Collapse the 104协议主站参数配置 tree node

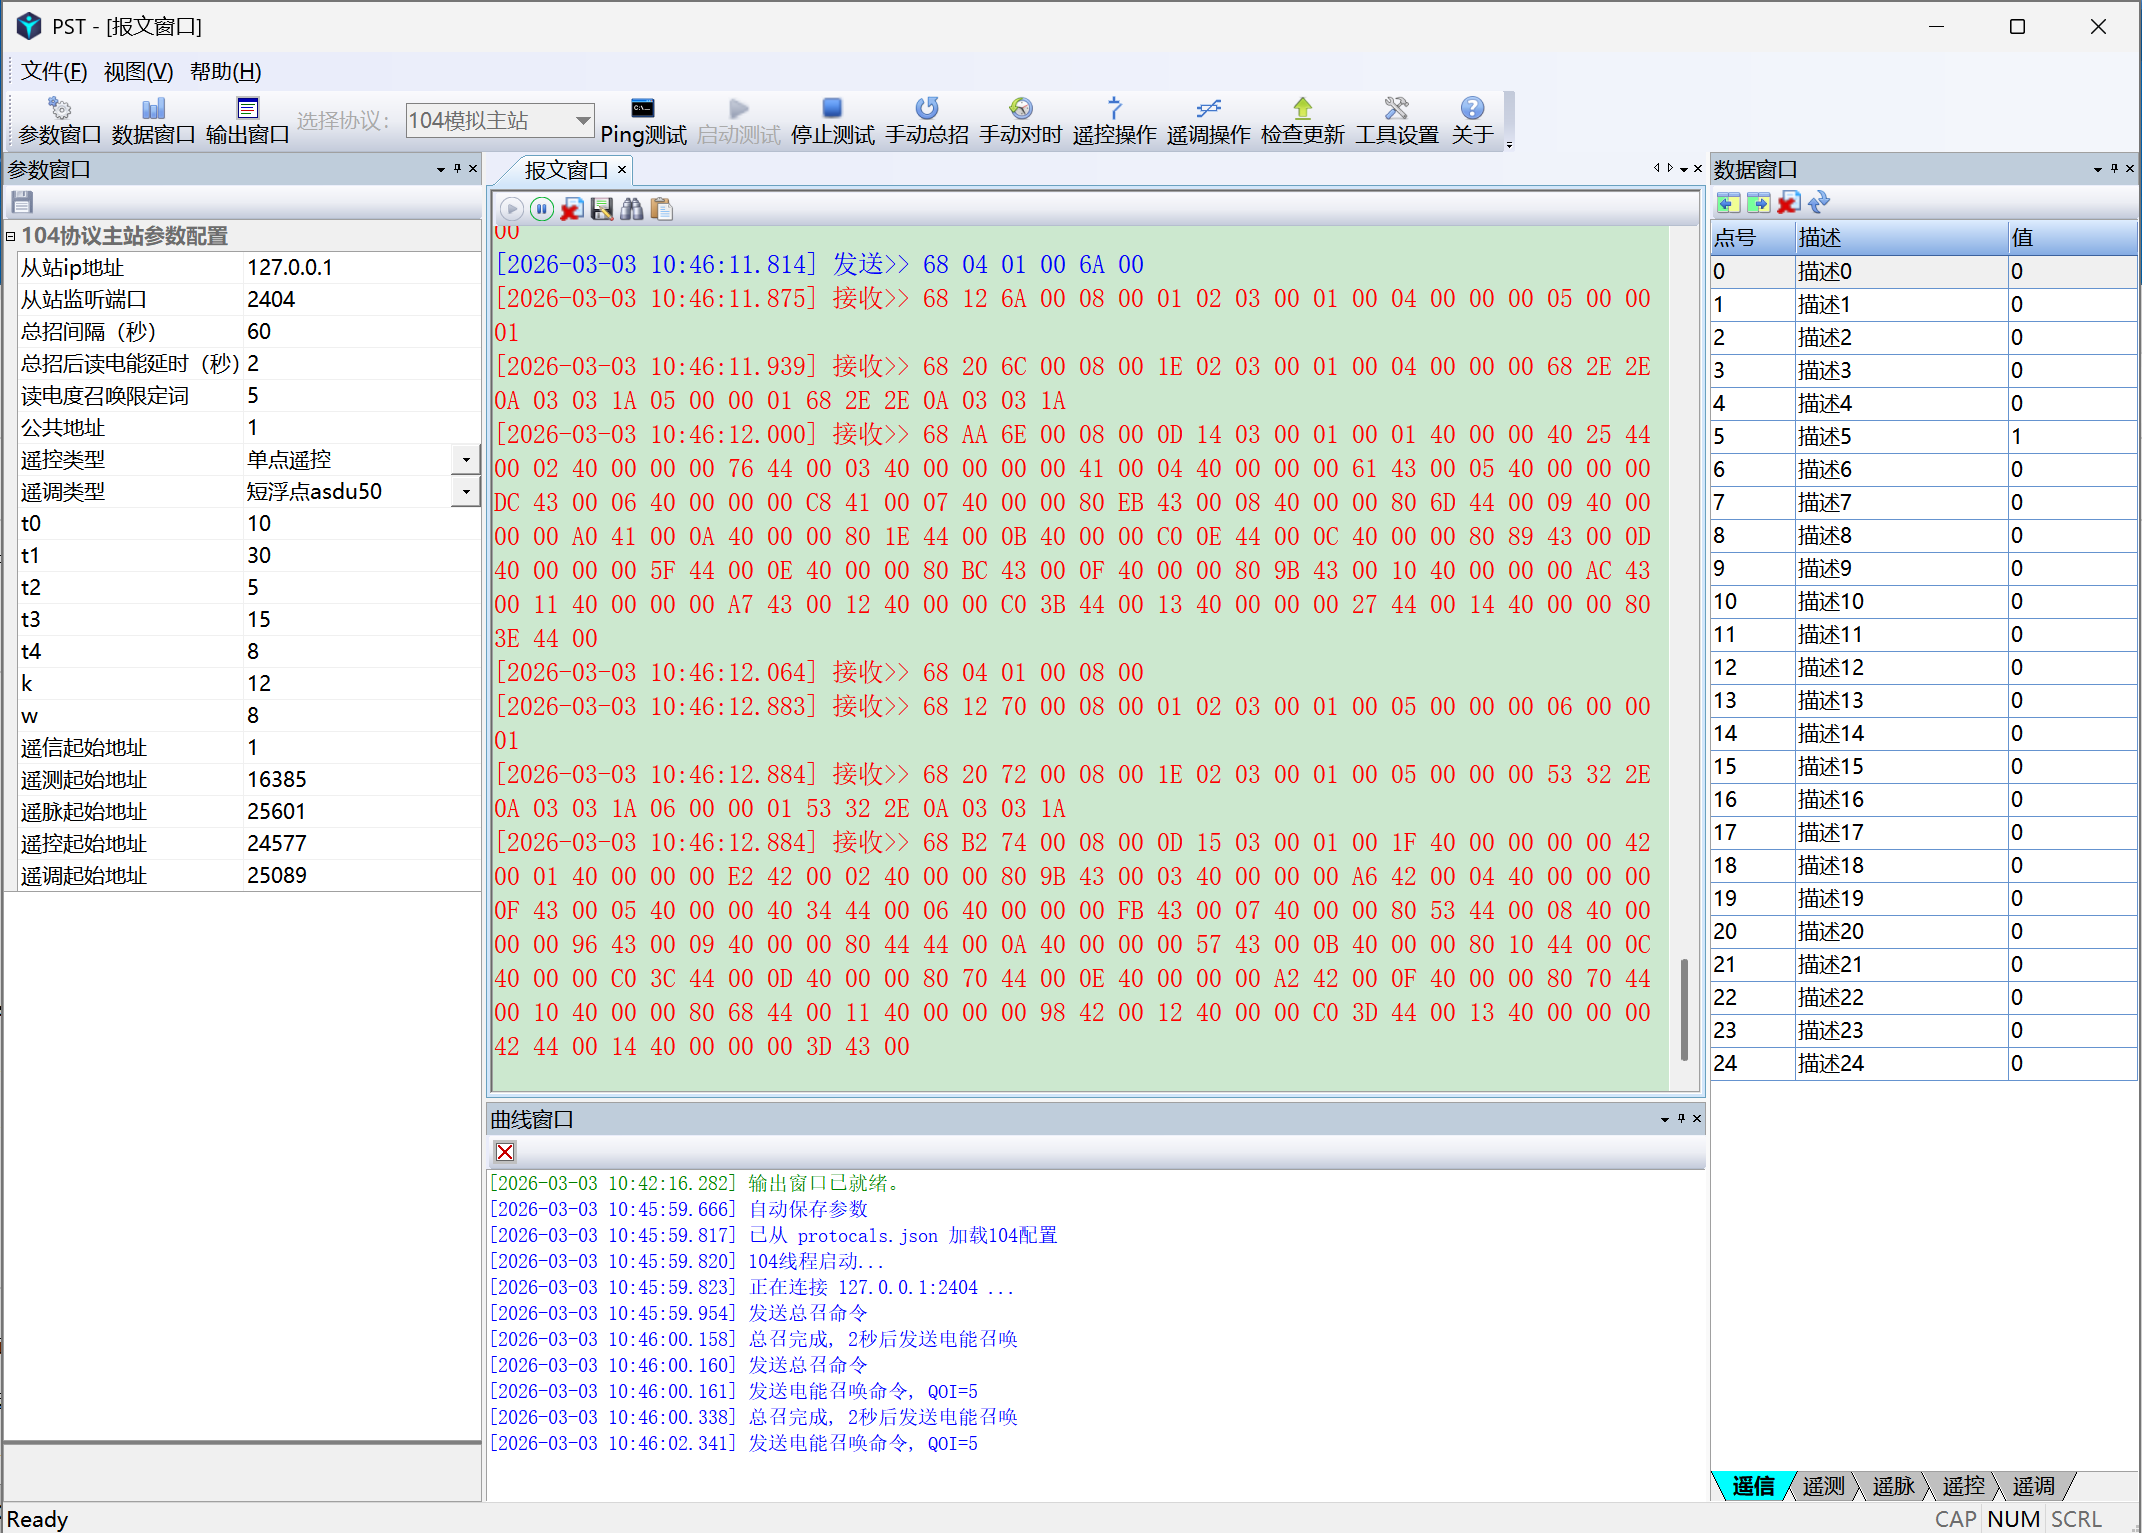(x=10, y=236)
